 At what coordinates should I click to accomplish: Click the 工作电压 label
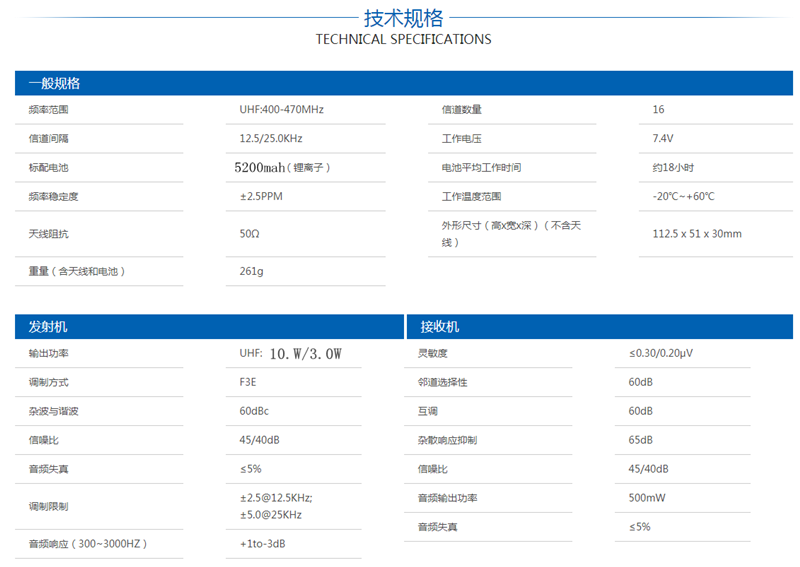pyautogui.click(x=462, y=139)
